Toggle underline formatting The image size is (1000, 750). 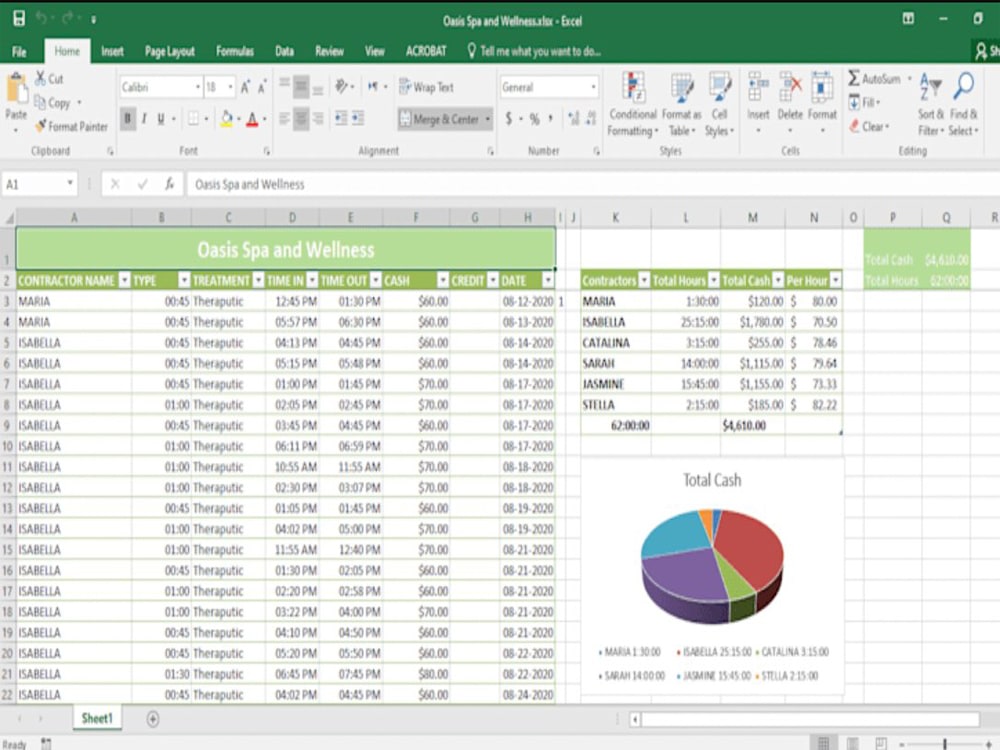pos(159,118)
